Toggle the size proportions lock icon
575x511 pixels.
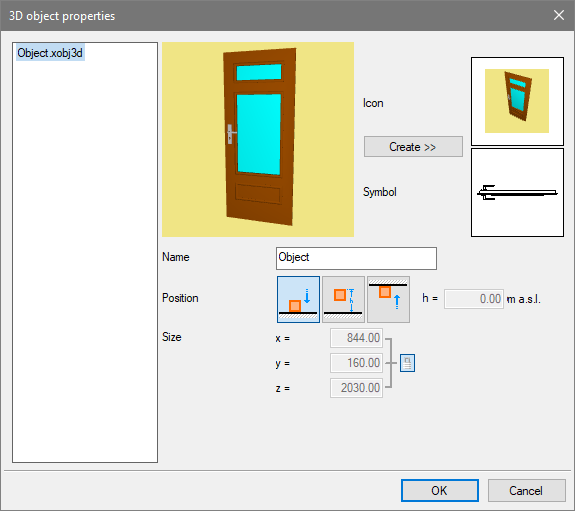pos(407,363)
